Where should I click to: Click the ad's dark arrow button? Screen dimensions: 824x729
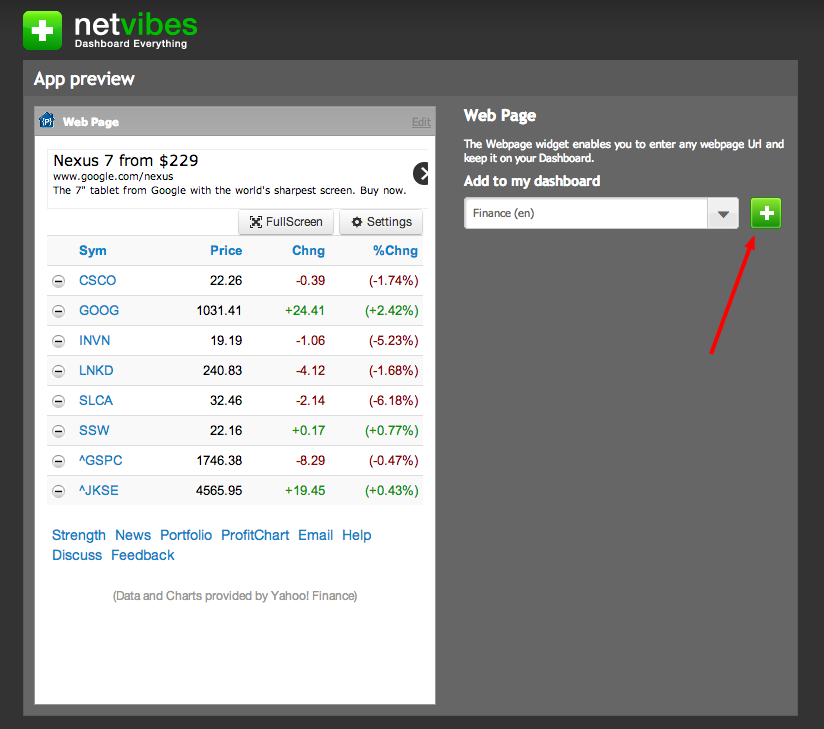coord(421,173)
